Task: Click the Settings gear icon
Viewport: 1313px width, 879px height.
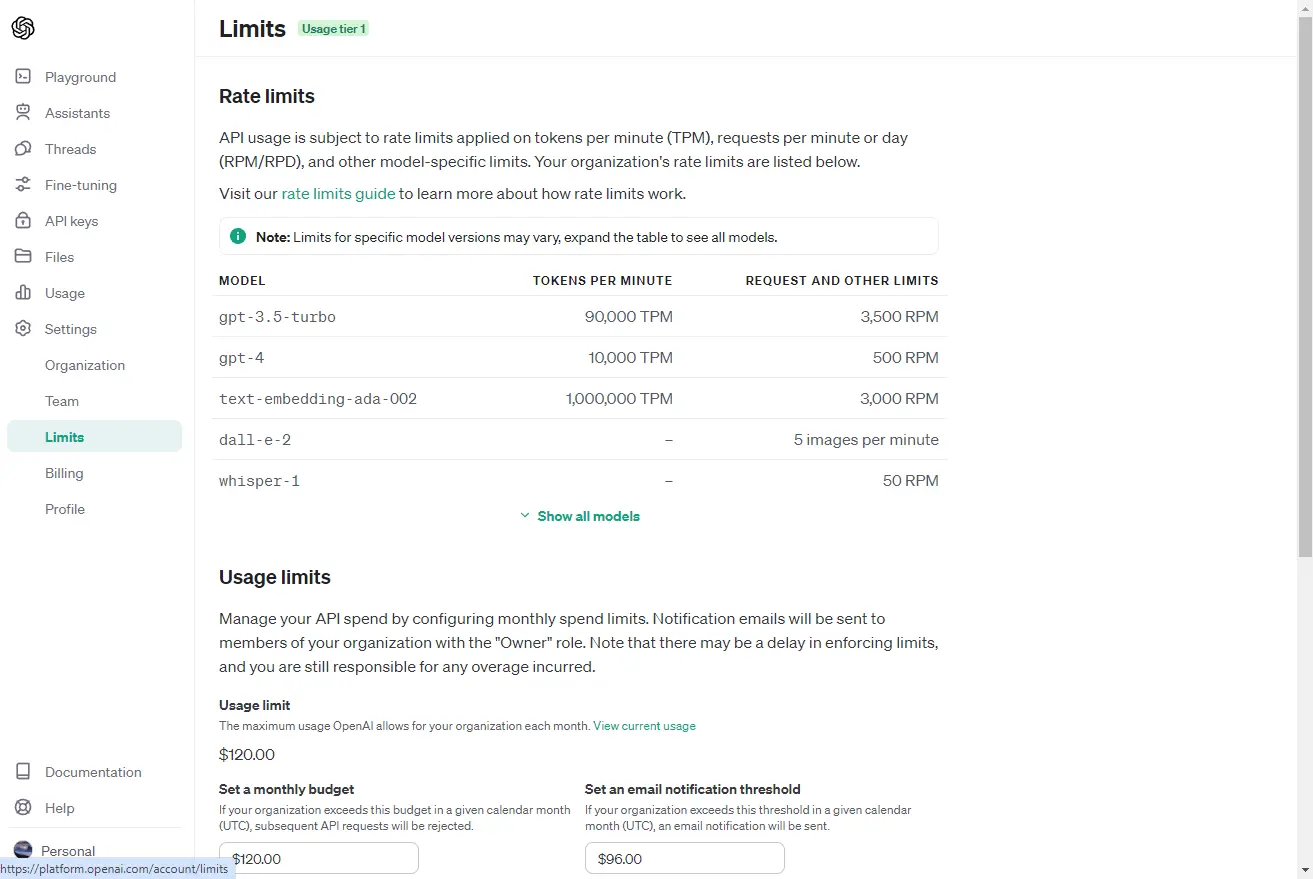Action: 23,329
